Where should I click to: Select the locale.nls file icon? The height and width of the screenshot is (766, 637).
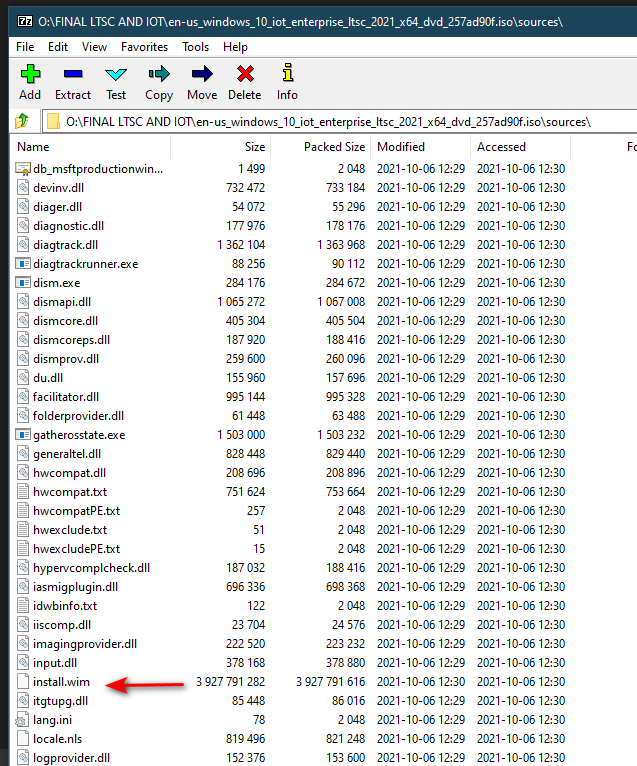23,739
